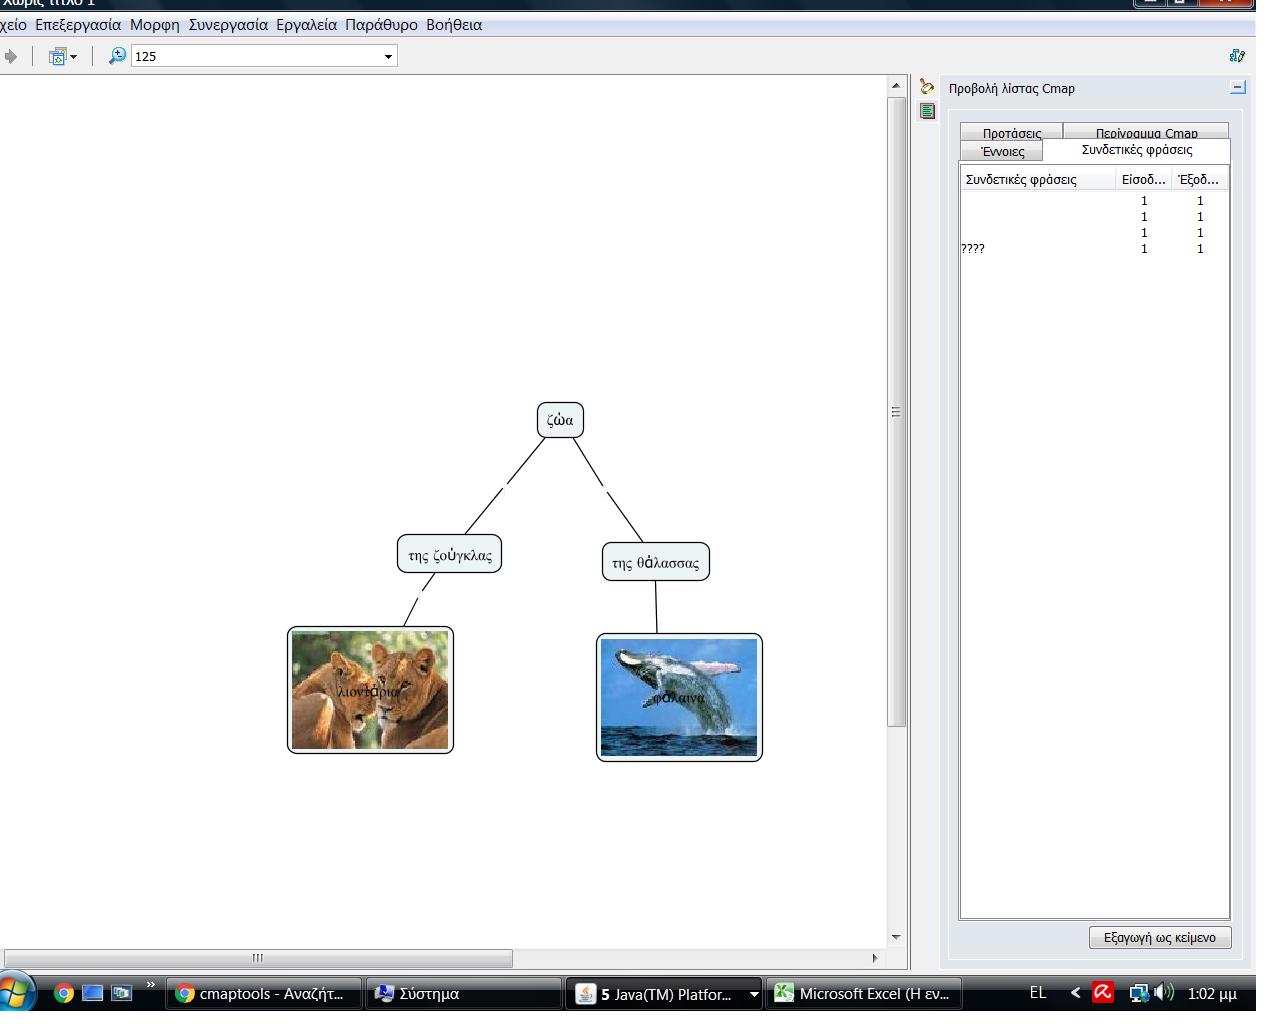
Task: Open the Microsoft Excel taskbar button
Action: pyautogui.click(x=862, y=993)
